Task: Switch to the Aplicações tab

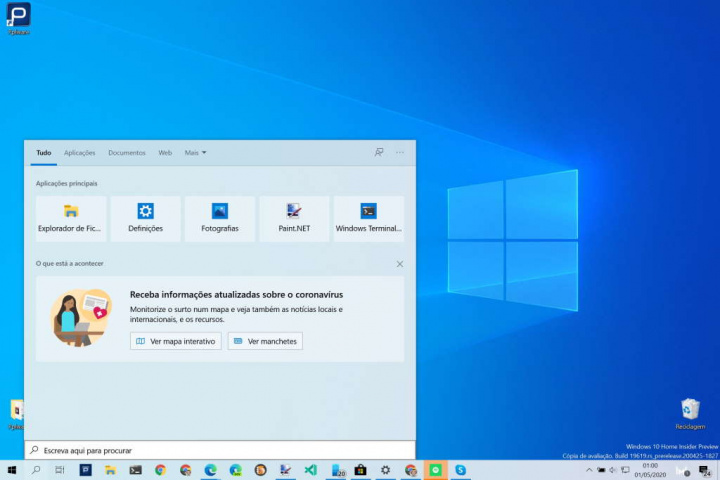Action: (80, 153)
